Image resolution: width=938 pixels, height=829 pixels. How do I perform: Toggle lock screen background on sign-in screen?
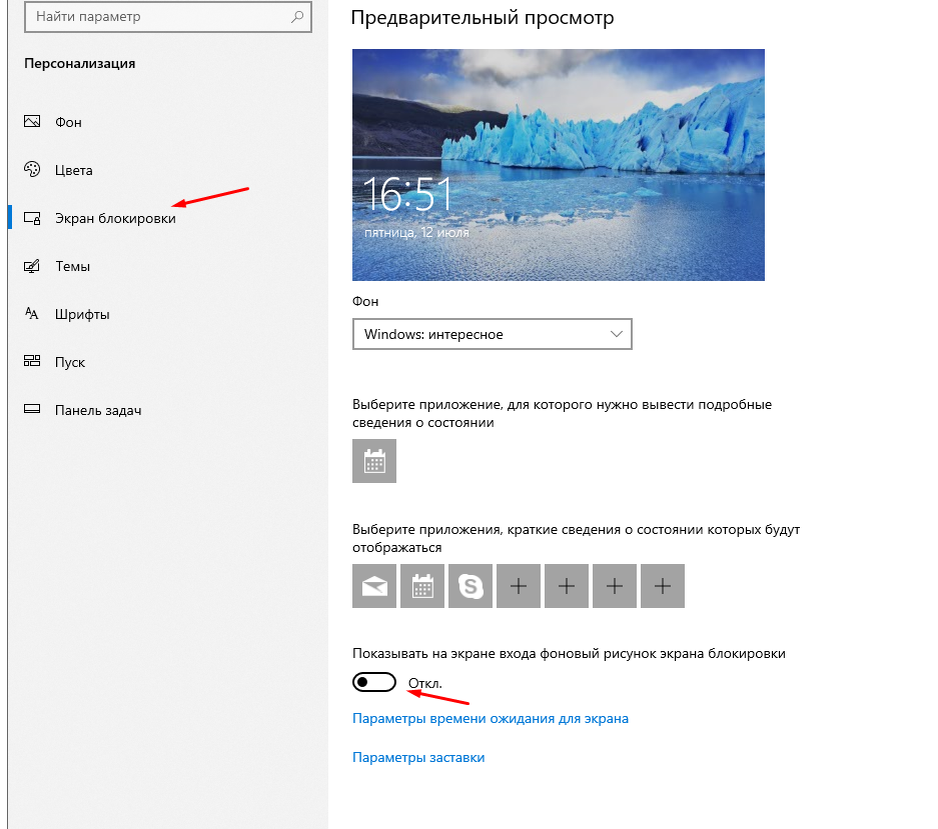coord(374,682)
